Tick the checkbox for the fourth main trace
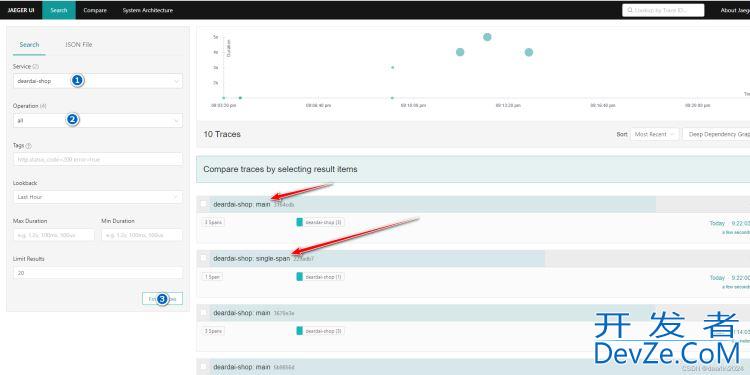 pyautogui.click(x=203, y=366)
